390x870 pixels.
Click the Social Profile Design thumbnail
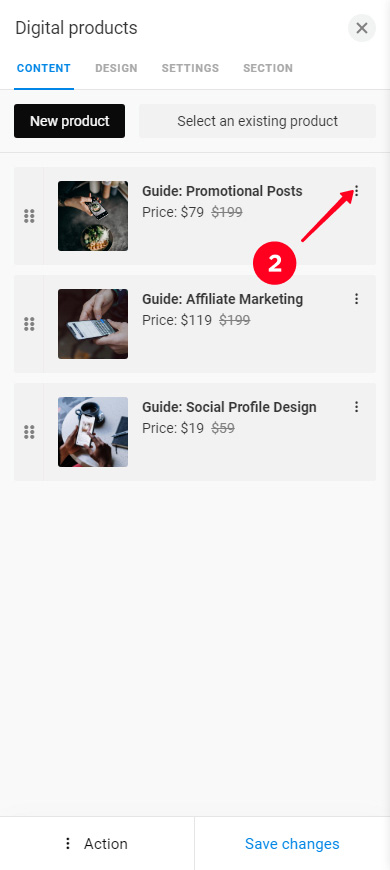point(93,432)
